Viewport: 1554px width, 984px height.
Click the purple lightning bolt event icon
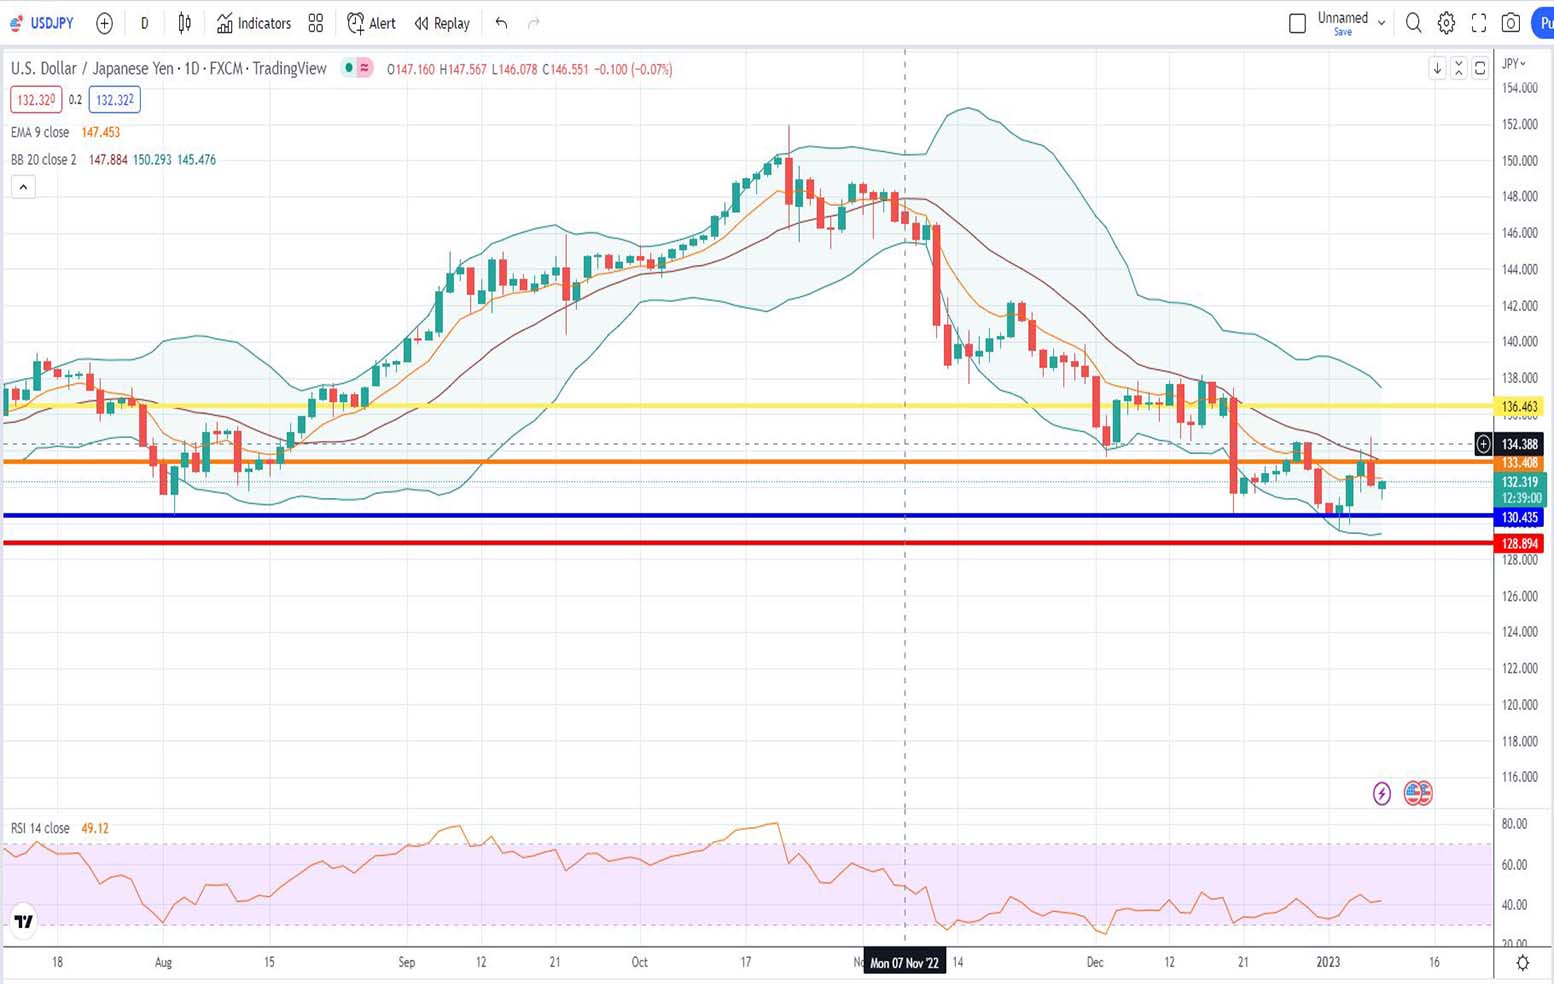pyautogui.click(x=1381, y=794)
